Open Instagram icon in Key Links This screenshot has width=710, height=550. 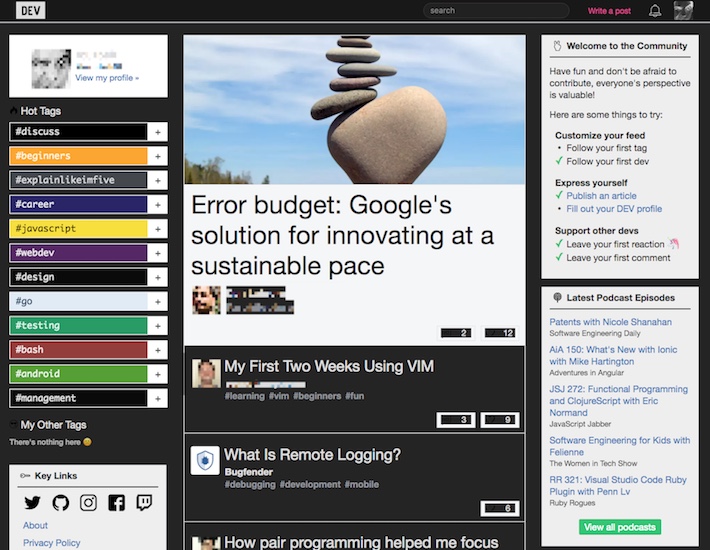click(x=88, y=502)
